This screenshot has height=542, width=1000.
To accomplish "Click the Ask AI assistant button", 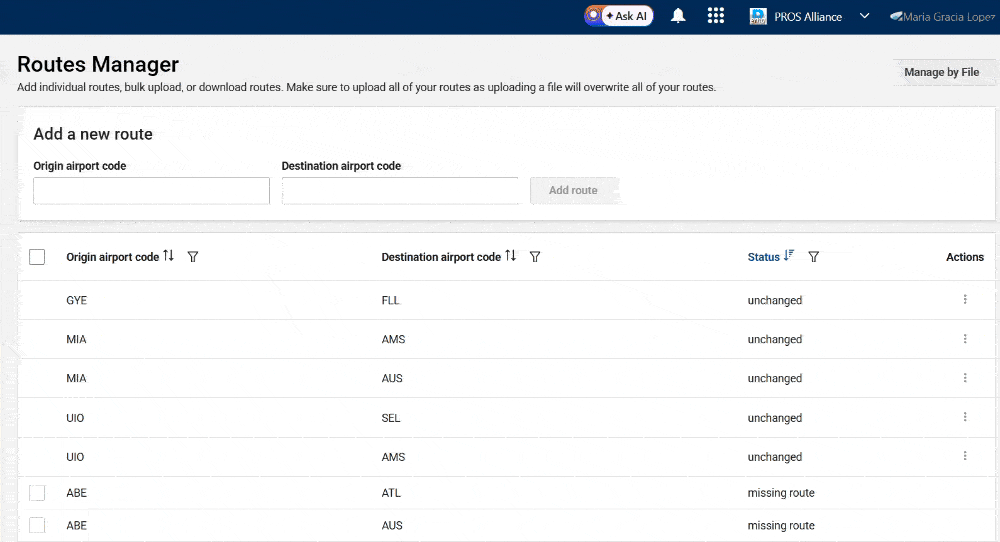I will (626, 16).
